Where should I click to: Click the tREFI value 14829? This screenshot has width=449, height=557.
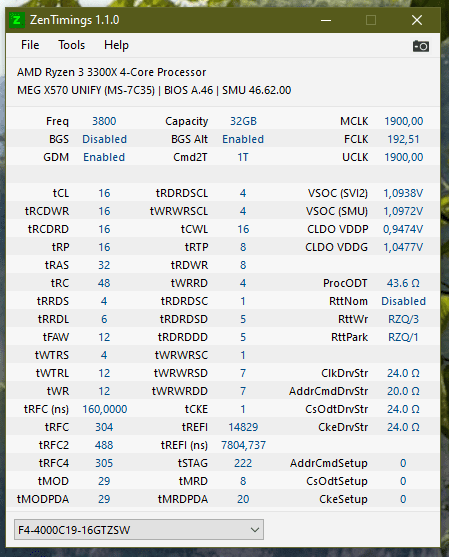(x=243, y=427)
